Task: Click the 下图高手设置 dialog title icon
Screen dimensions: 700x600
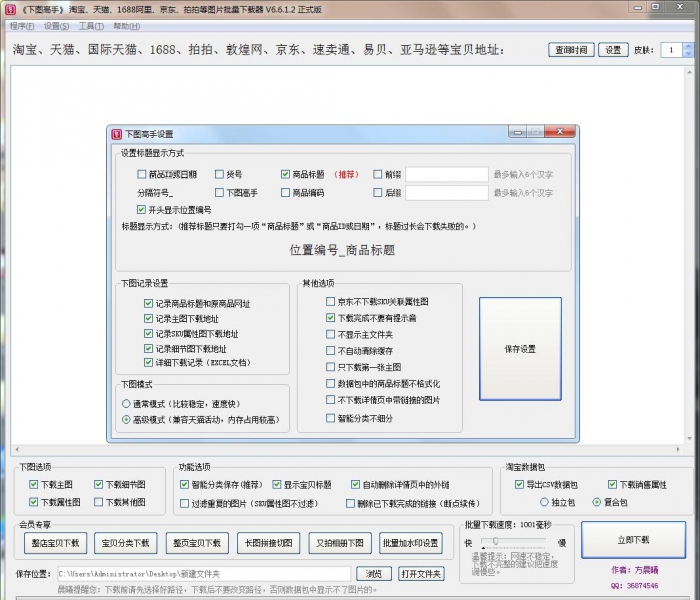Action: [x=116, y=134]
